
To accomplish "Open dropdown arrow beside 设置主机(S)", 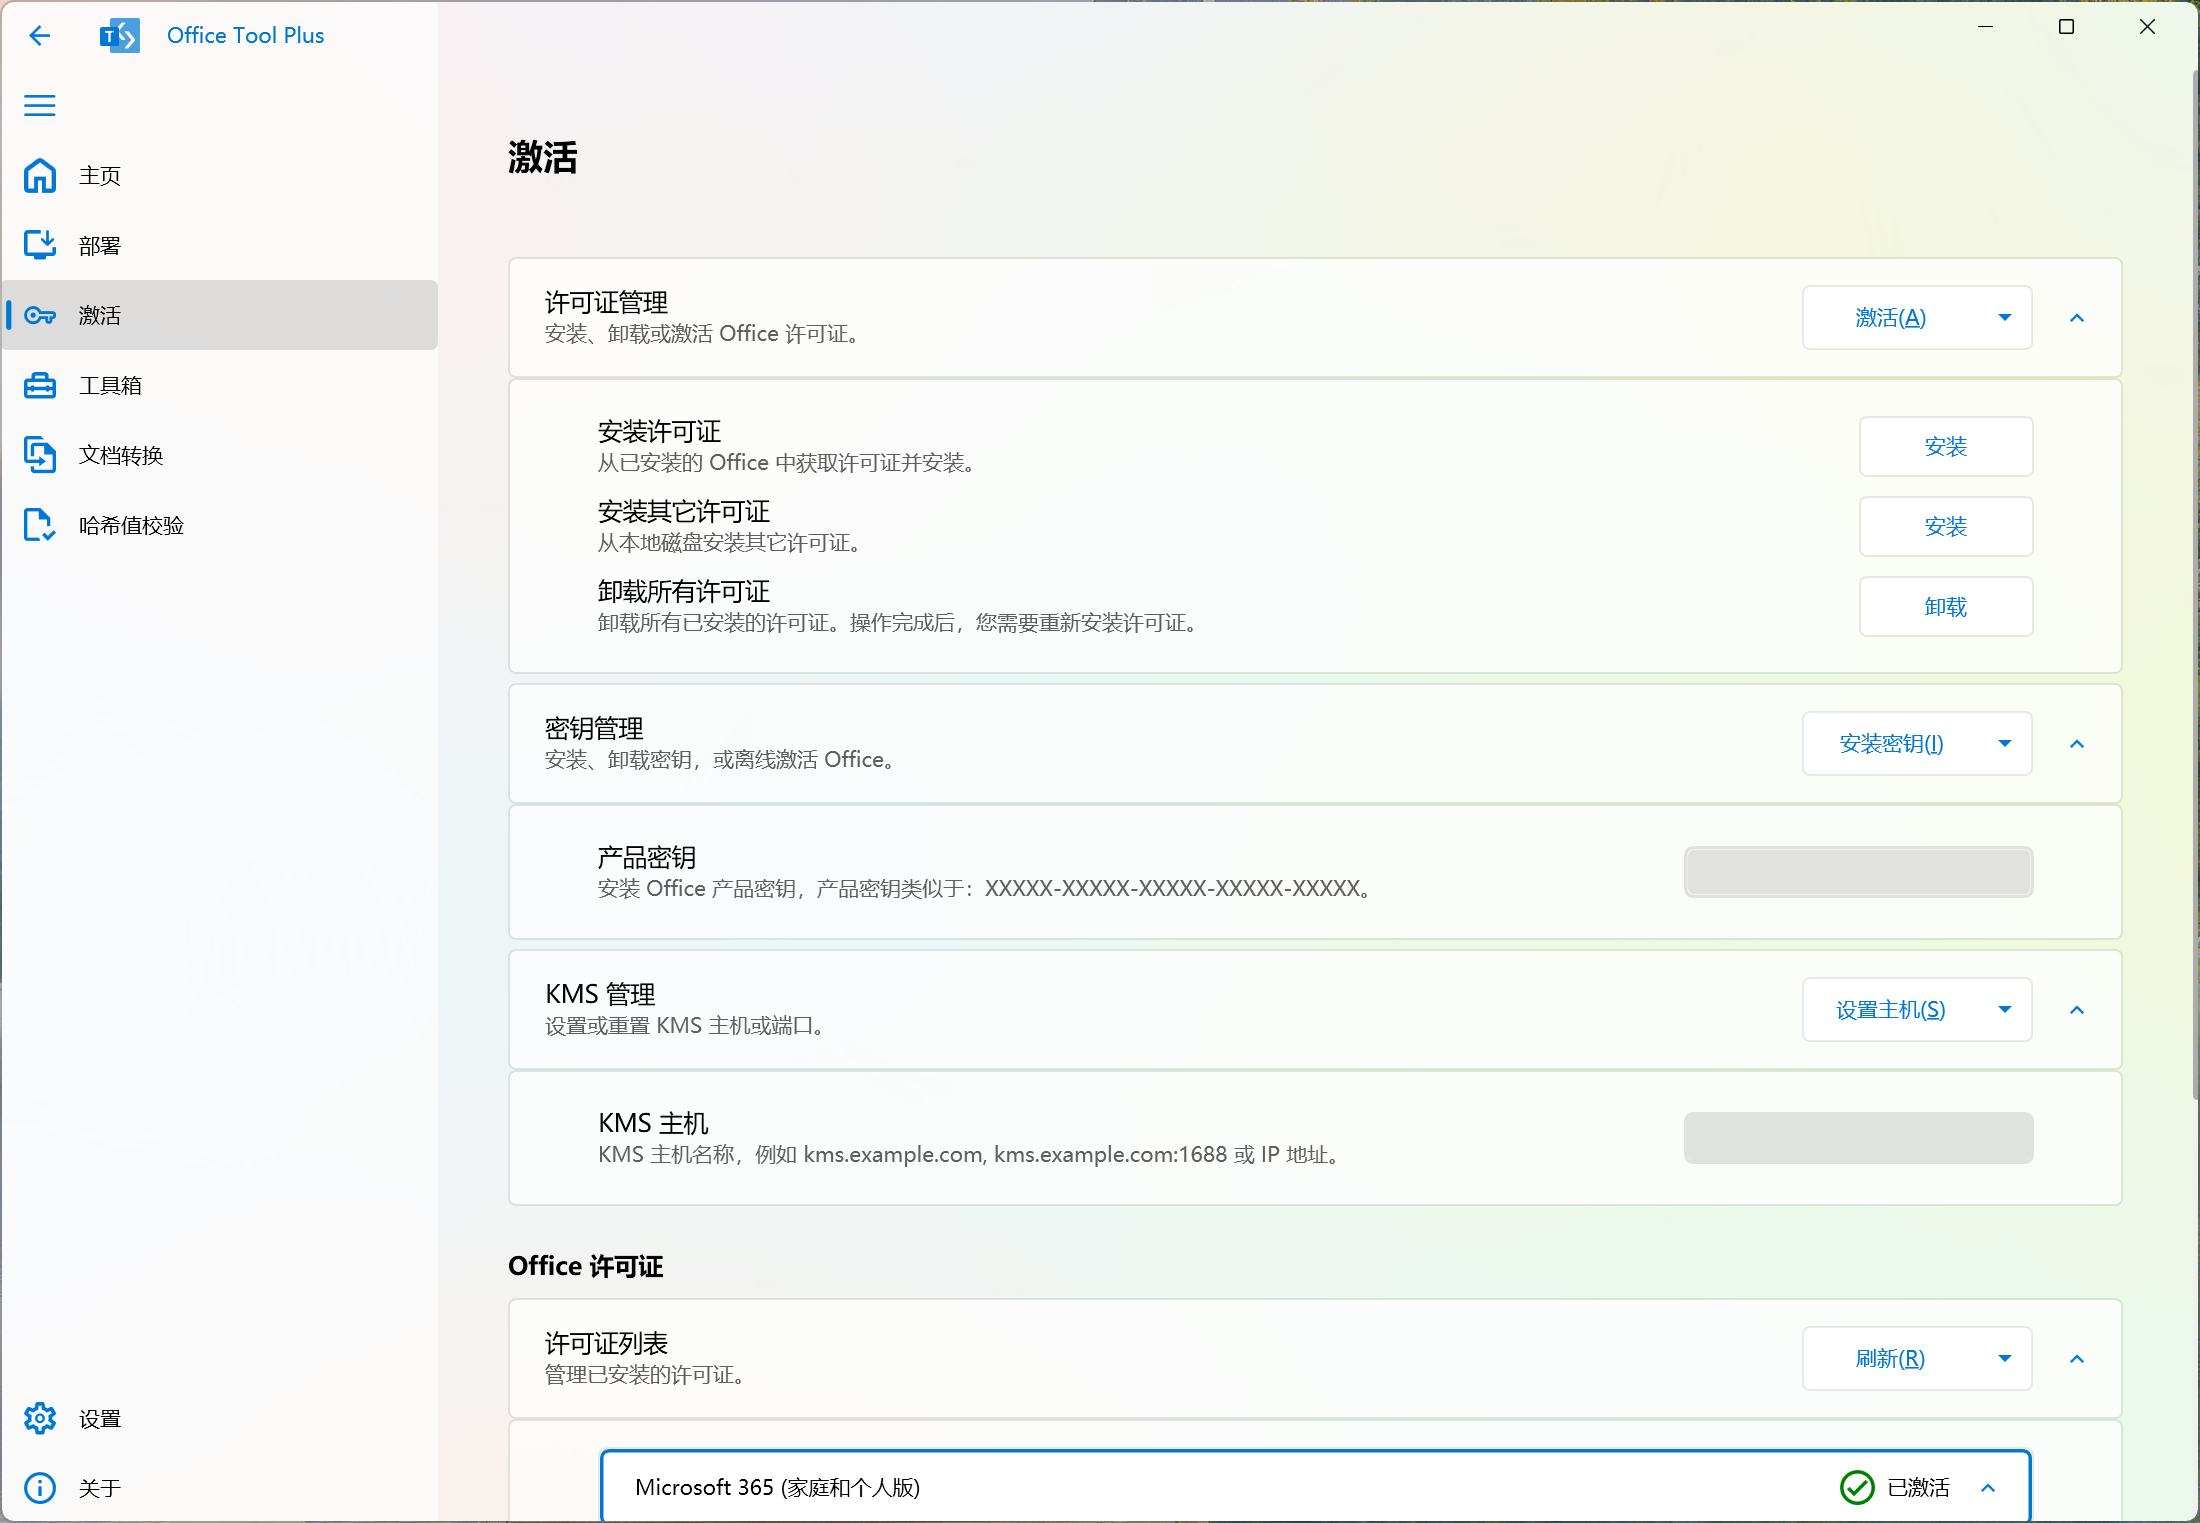I will tap(2004, 1010).
